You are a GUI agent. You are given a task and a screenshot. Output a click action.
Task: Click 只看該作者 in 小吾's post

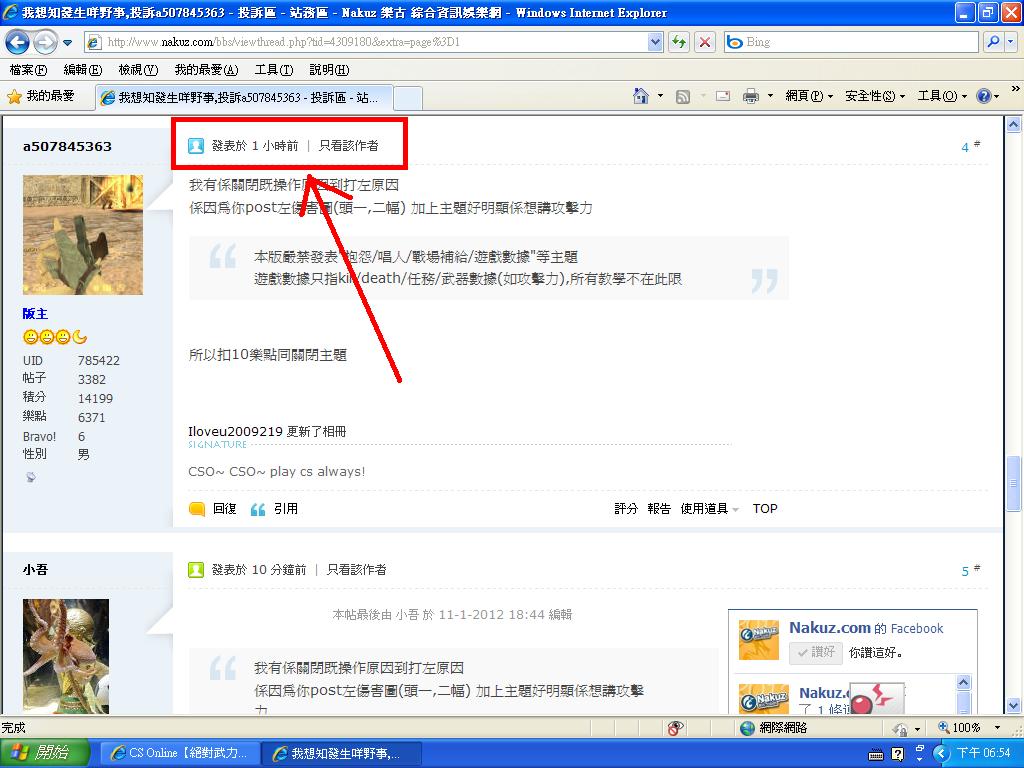(x=357, y=569)
